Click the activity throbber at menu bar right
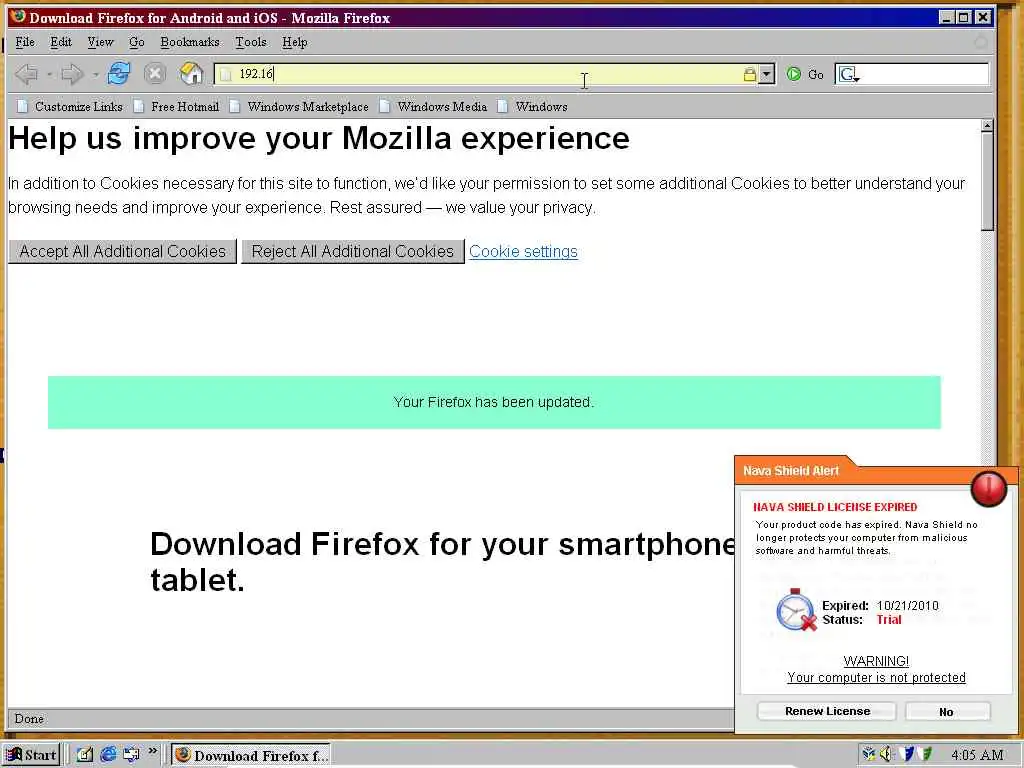 [980, 42]
